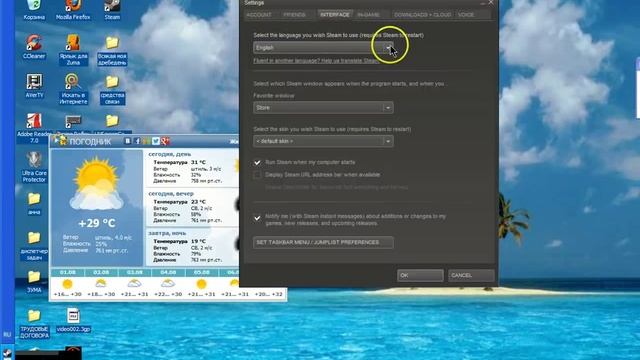Select the Искать в Интернете shortcut
Image resolution: width=640 pixels, height=360 pixels.
73,89
